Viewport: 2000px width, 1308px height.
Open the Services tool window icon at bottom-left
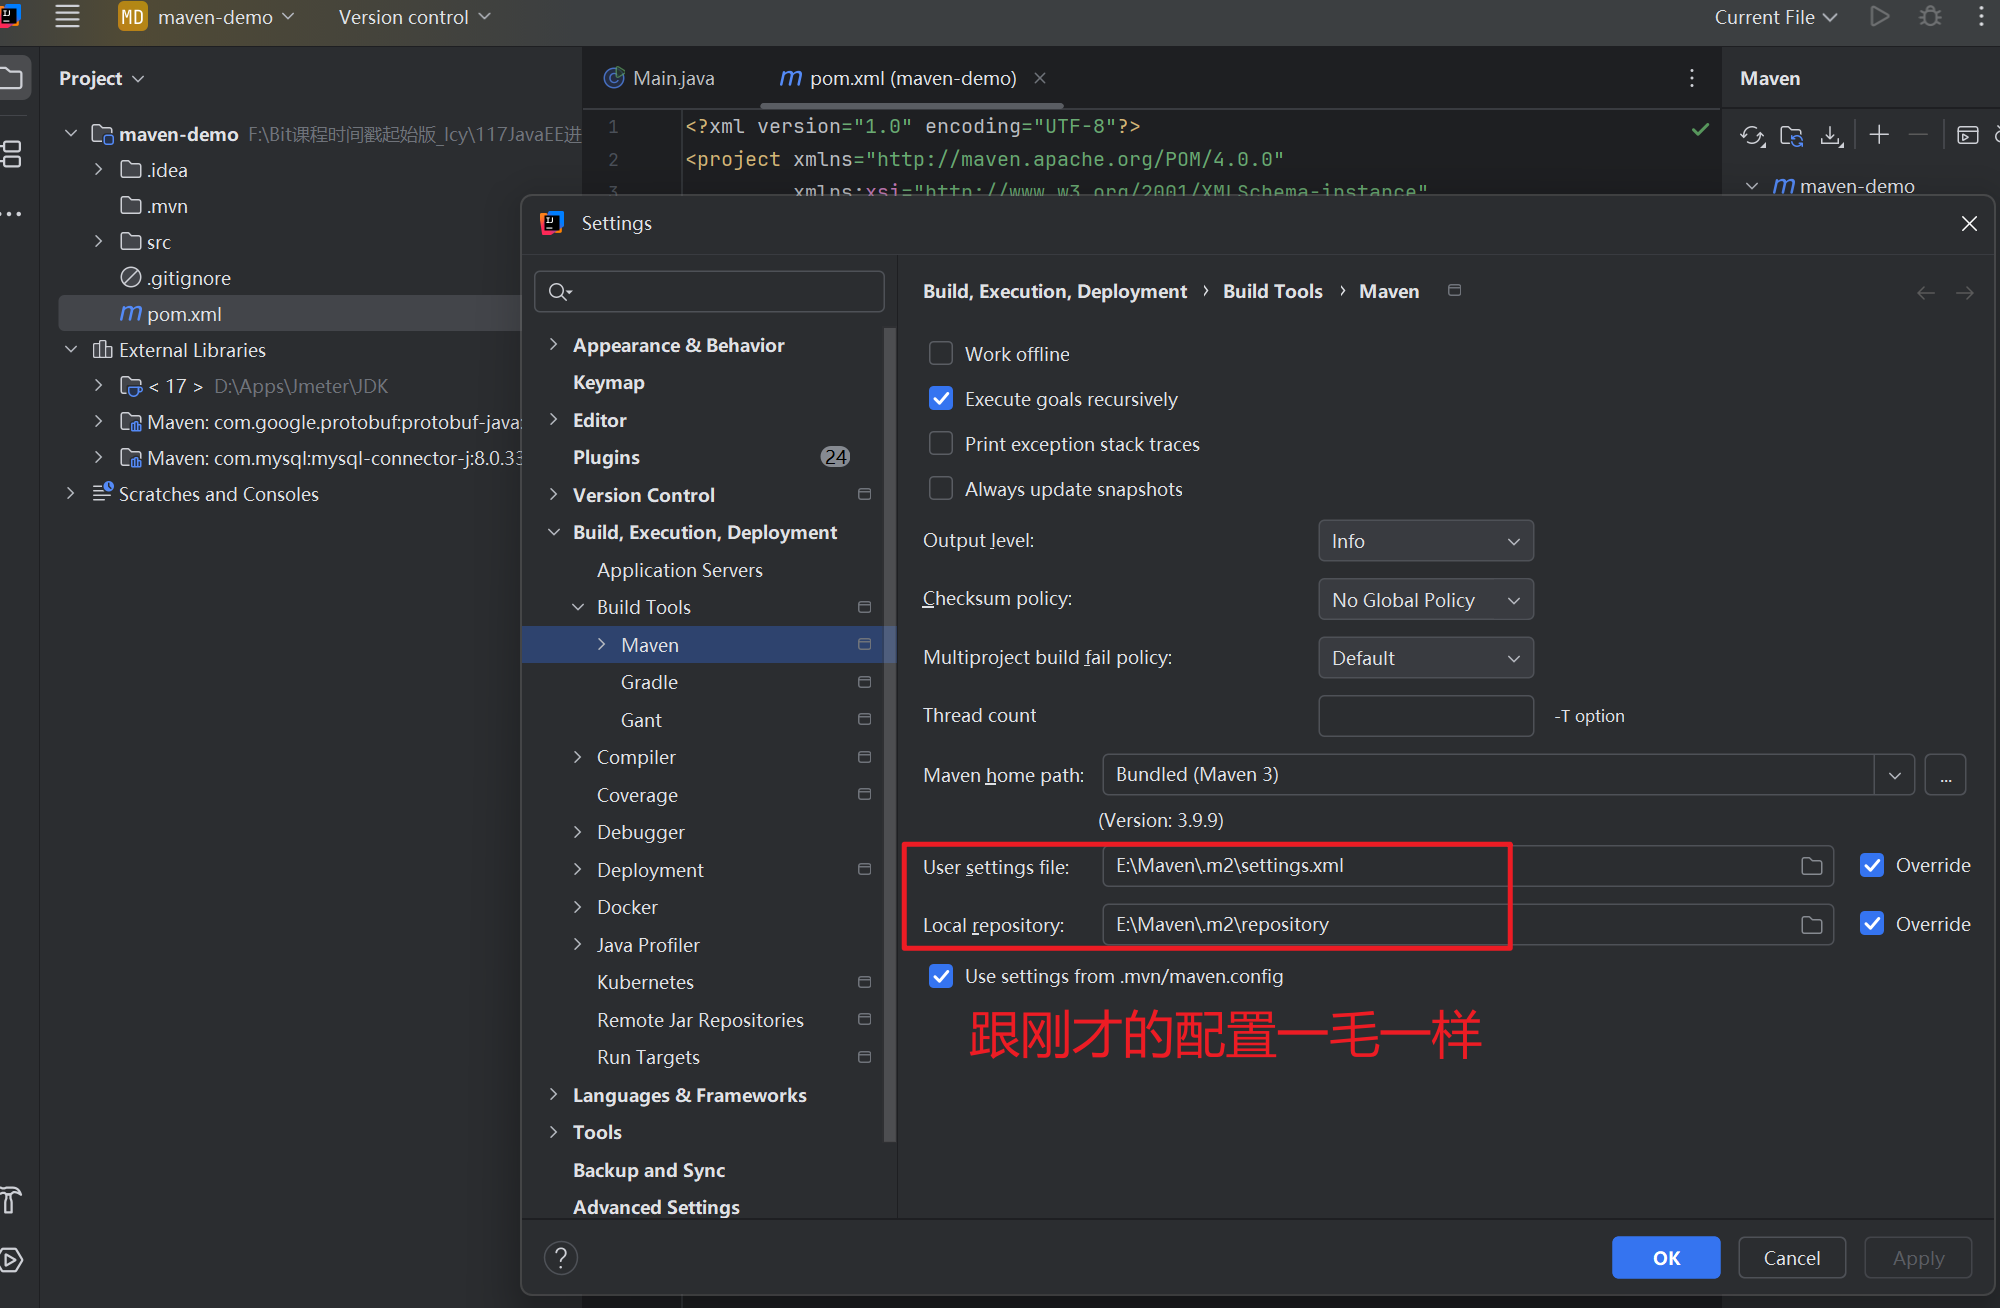10,1260
